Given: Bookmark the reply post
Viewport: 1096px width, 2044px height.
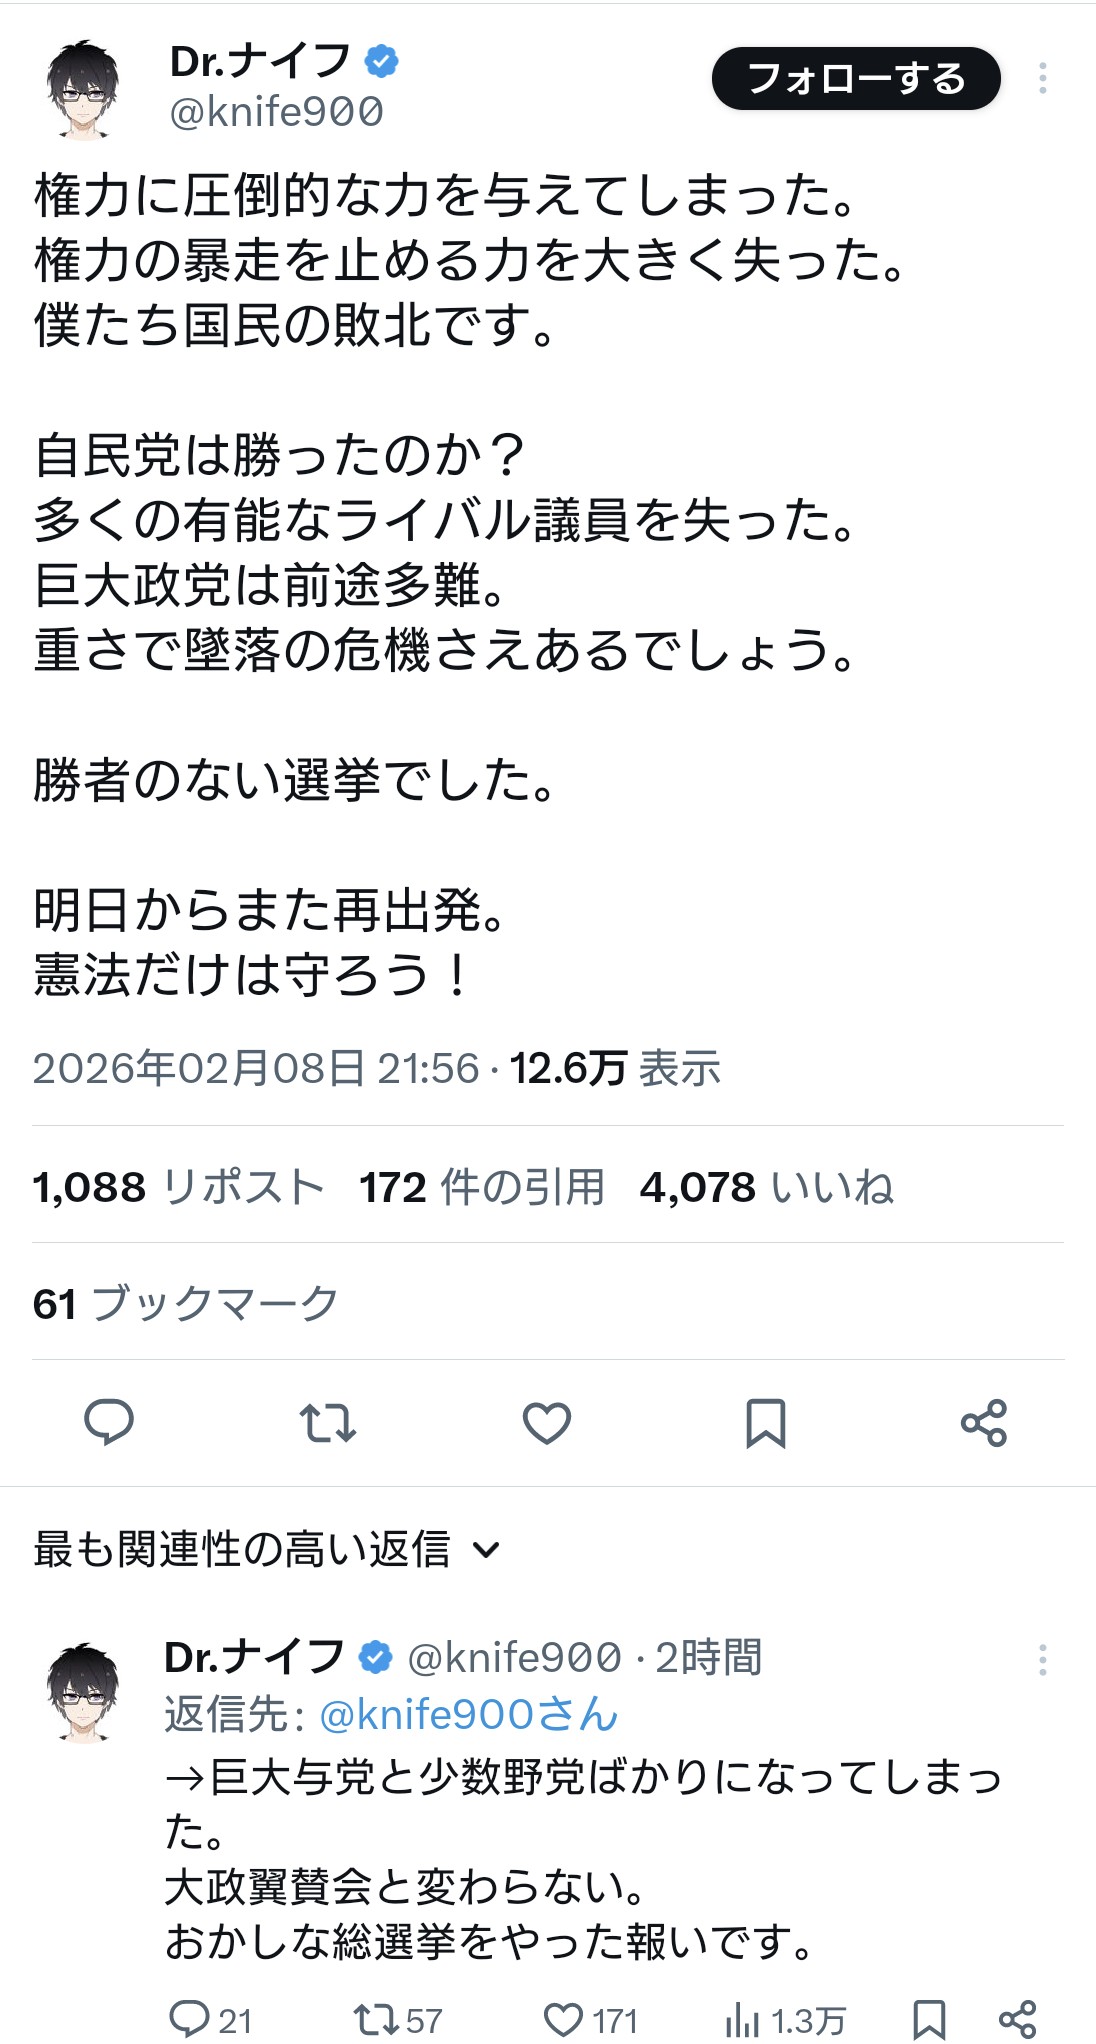Looking at the screenshot, I should click(929, 2019).
